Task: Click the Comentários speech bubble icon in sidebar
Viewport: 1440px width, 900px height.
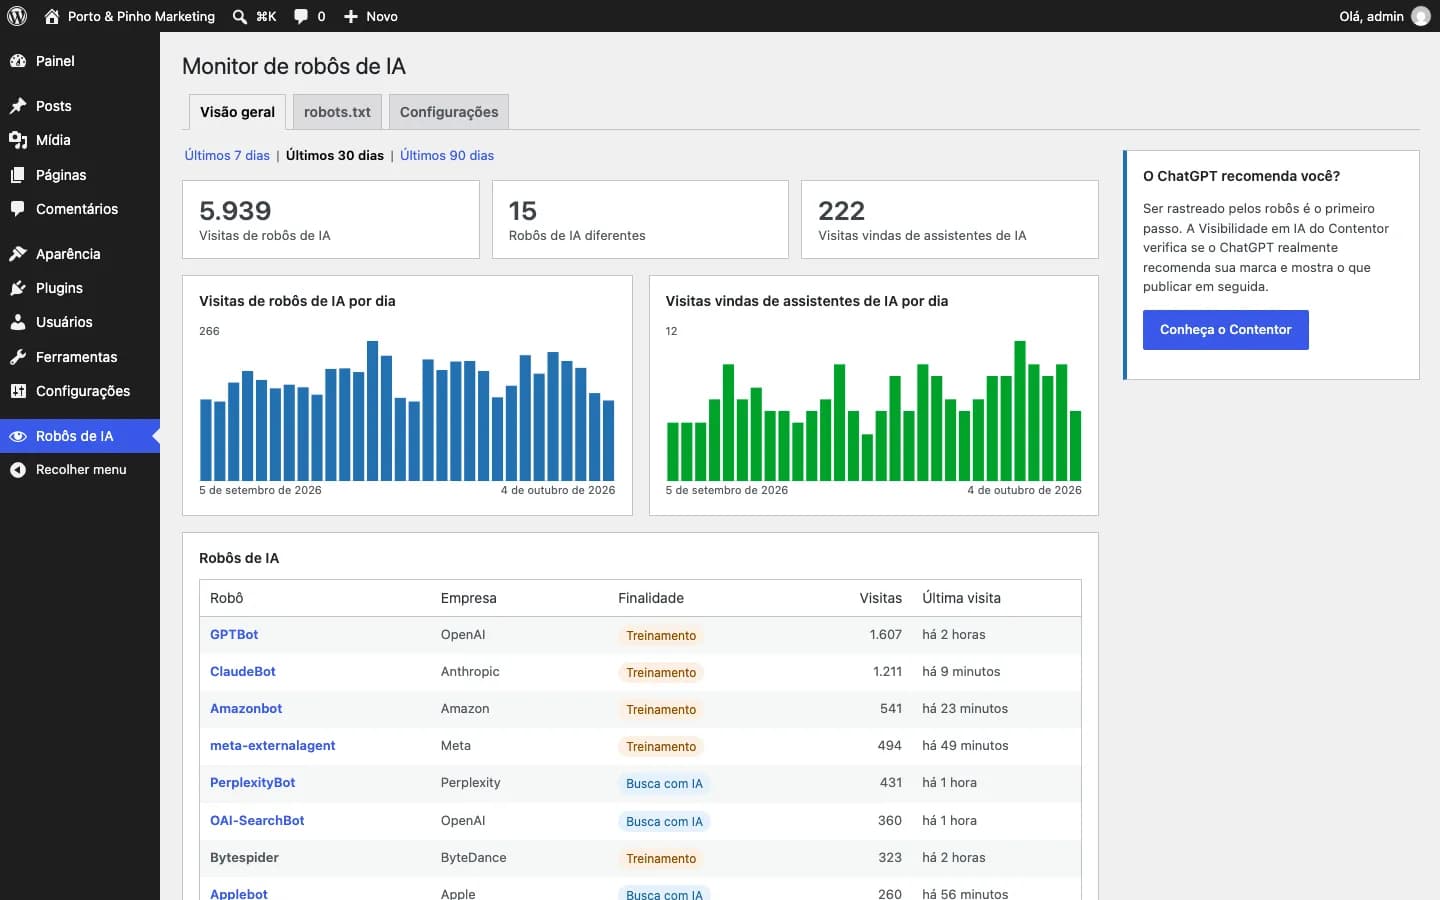Action: [x=18, y=209]
